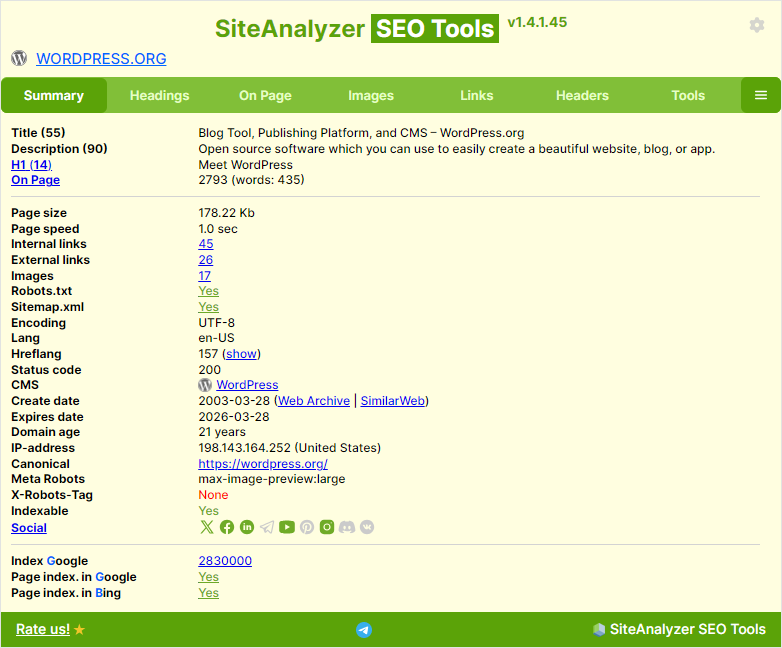Image resolution: width=782 pixels, height=648 pixels.
Task: Switch to the Headings tab
Action: [160, 95]
